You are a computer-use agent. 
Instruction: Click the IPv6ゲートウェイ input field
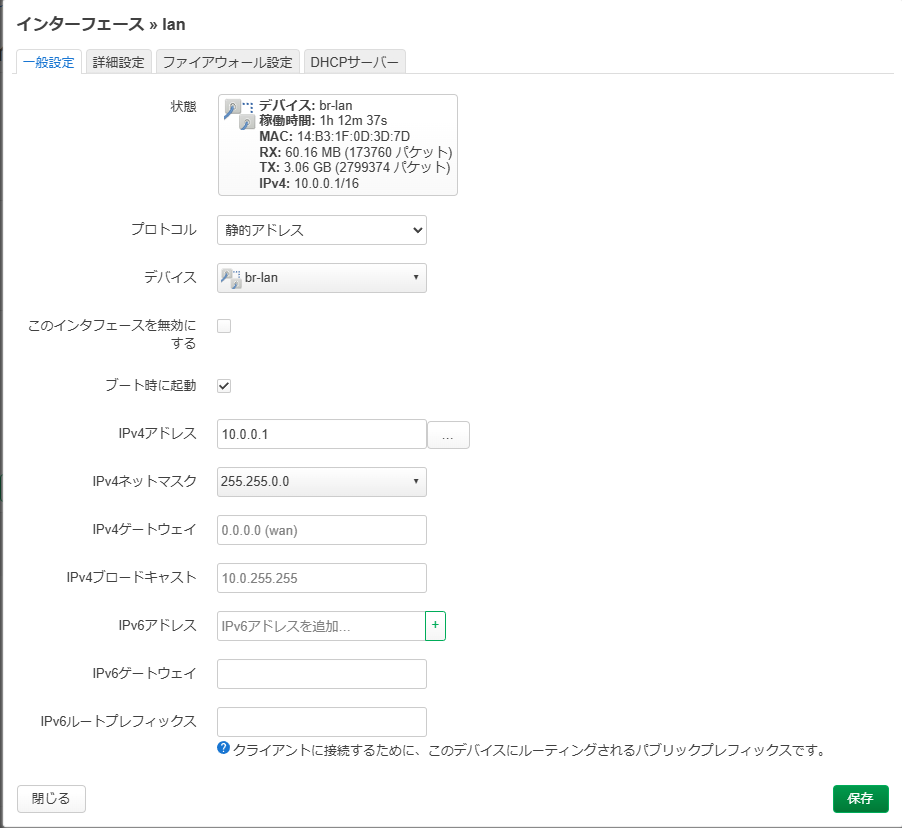(x=322, y=674)
